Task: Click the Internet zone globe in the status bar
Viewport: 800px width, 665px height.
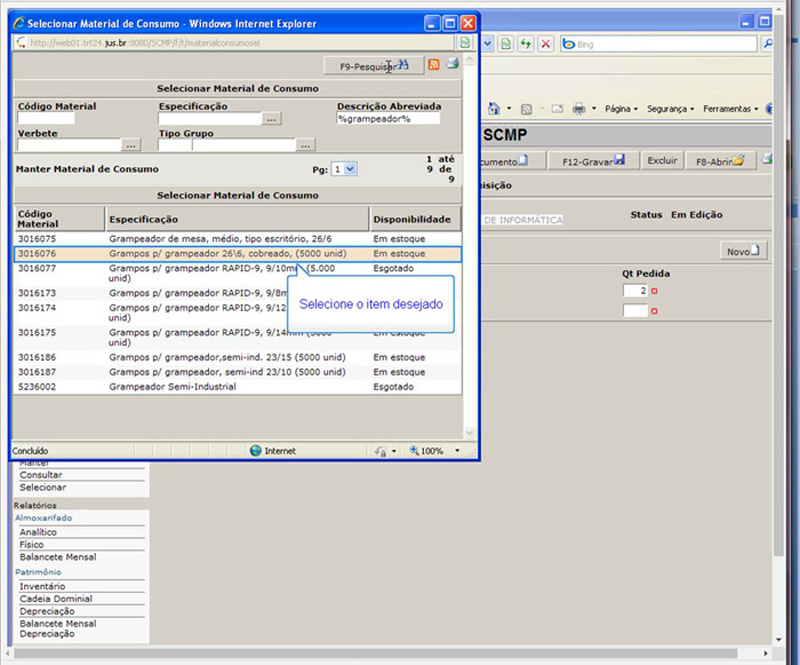Action: pos(256,451)
